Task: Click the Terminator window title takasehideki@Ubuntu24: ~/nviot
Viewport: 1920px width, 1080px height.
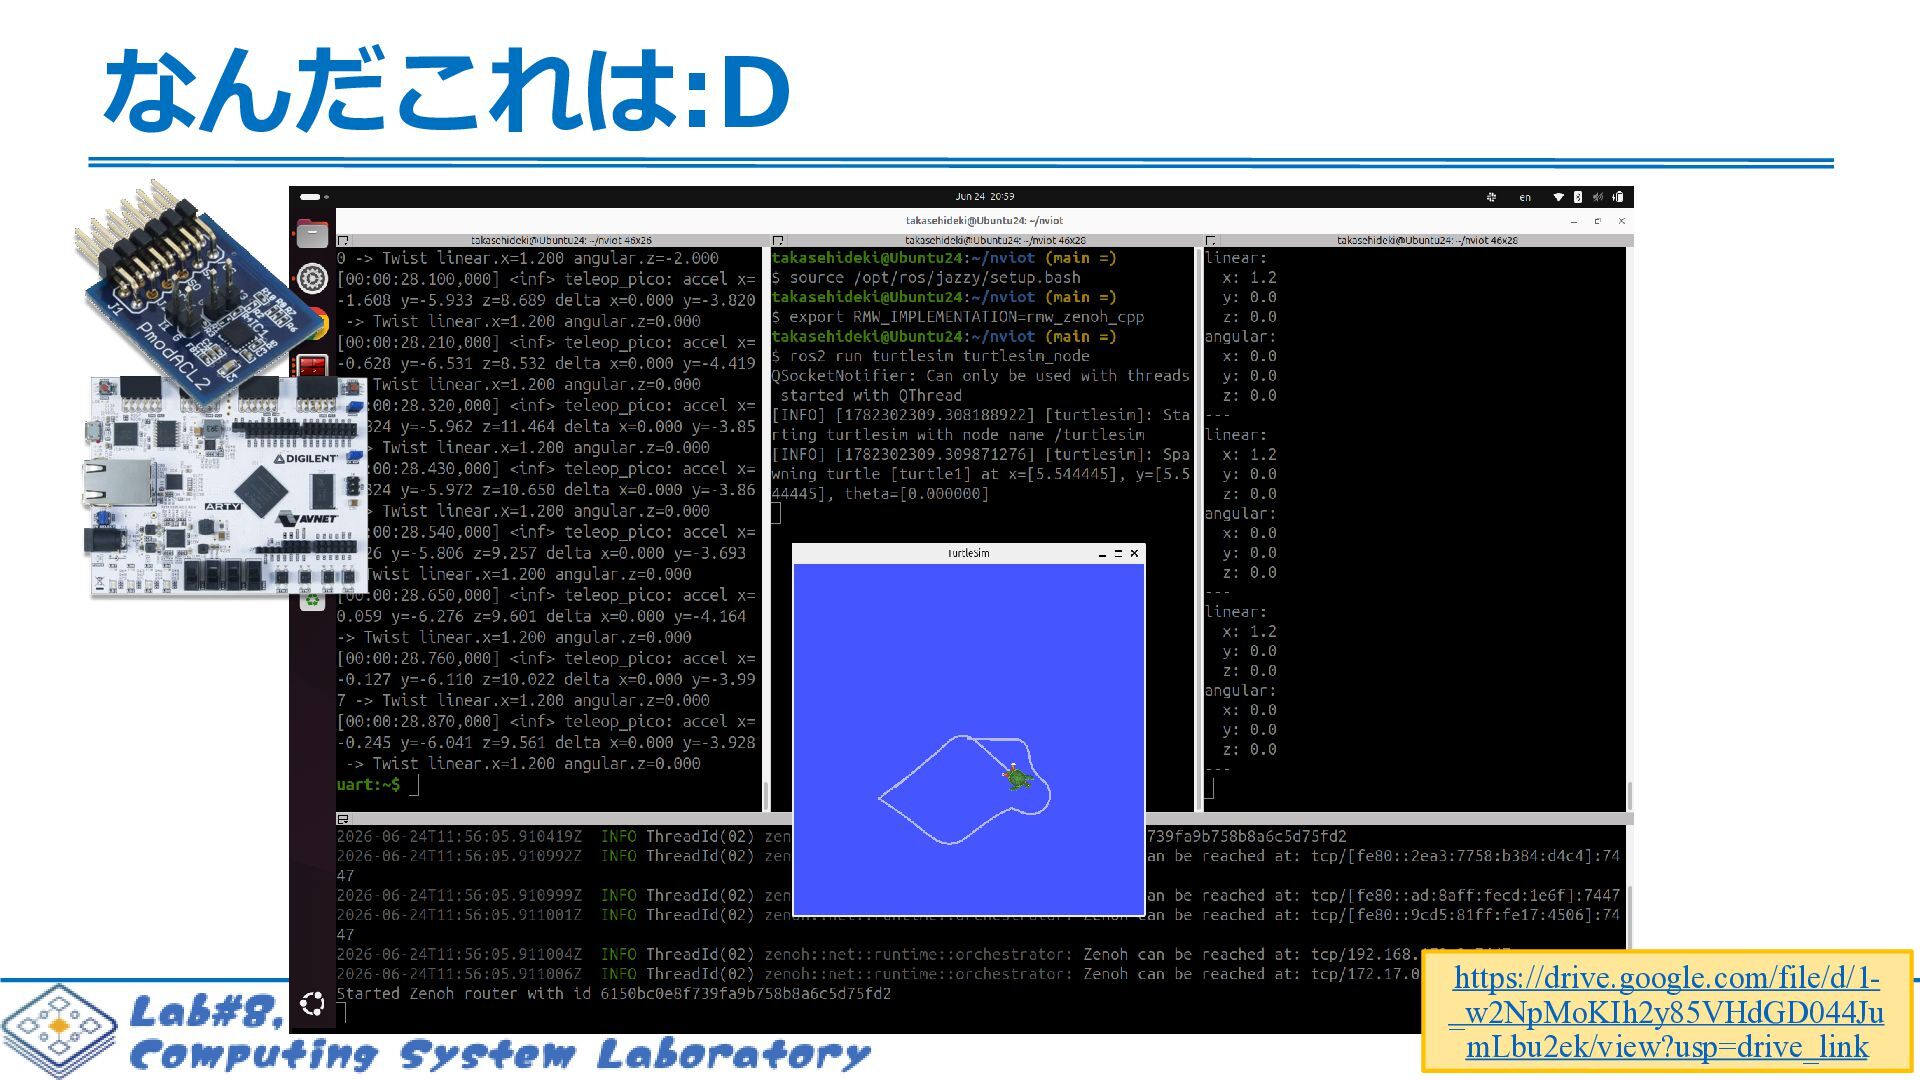Action: pyautogui.click(x=984, y=221)
